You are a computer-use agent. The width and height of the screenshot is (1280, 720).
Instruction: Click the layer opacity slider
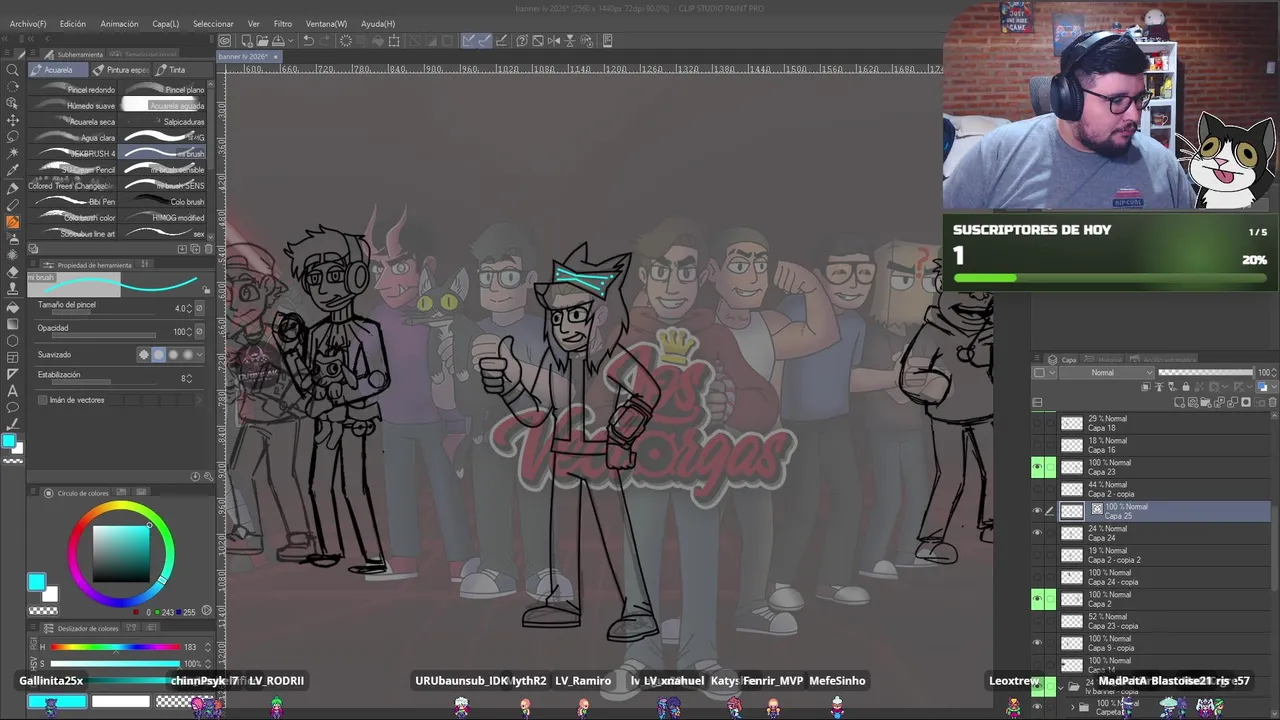pyautogui.click(x=1206, y=373)
